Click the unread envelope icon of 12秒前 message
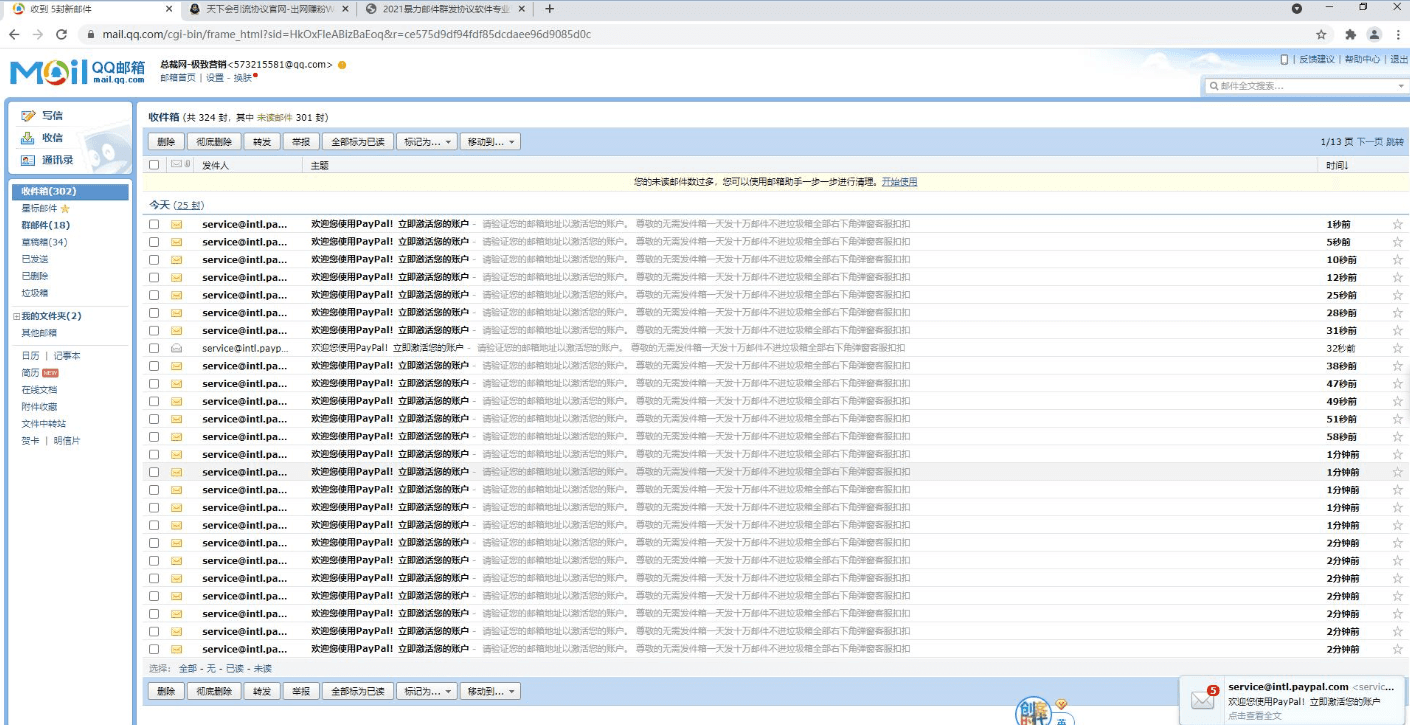Viewport: 1410px width, 727px height. [176, 277]
